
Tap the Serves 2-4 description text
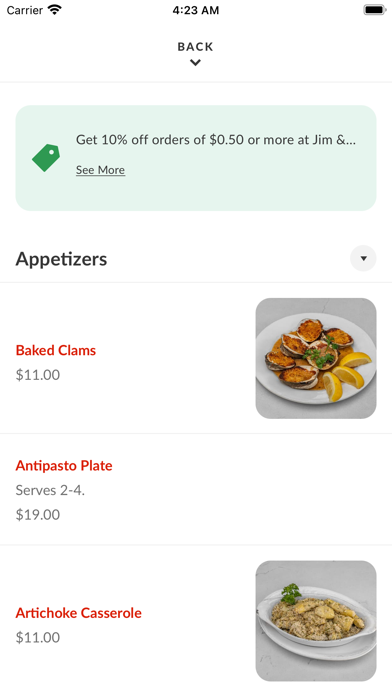click(x=50, y=490)
